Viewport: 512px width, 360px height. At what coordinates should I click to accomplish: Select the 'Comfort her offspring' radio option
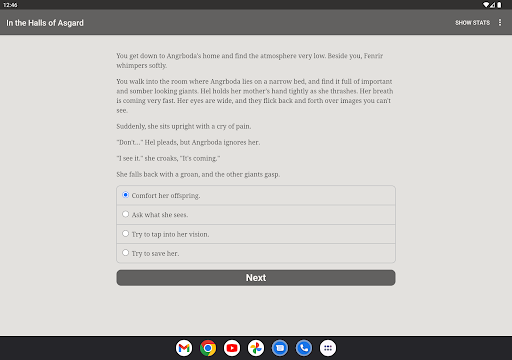coord(256,195)
